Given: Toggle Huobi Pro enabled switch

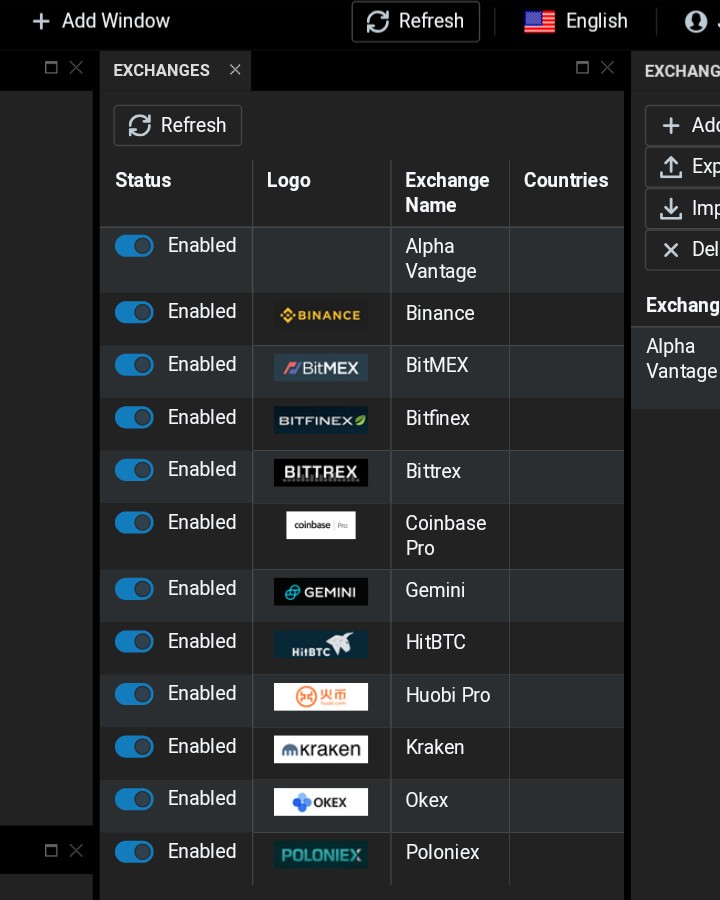Looking at the screenshot, I should point(134,694).
